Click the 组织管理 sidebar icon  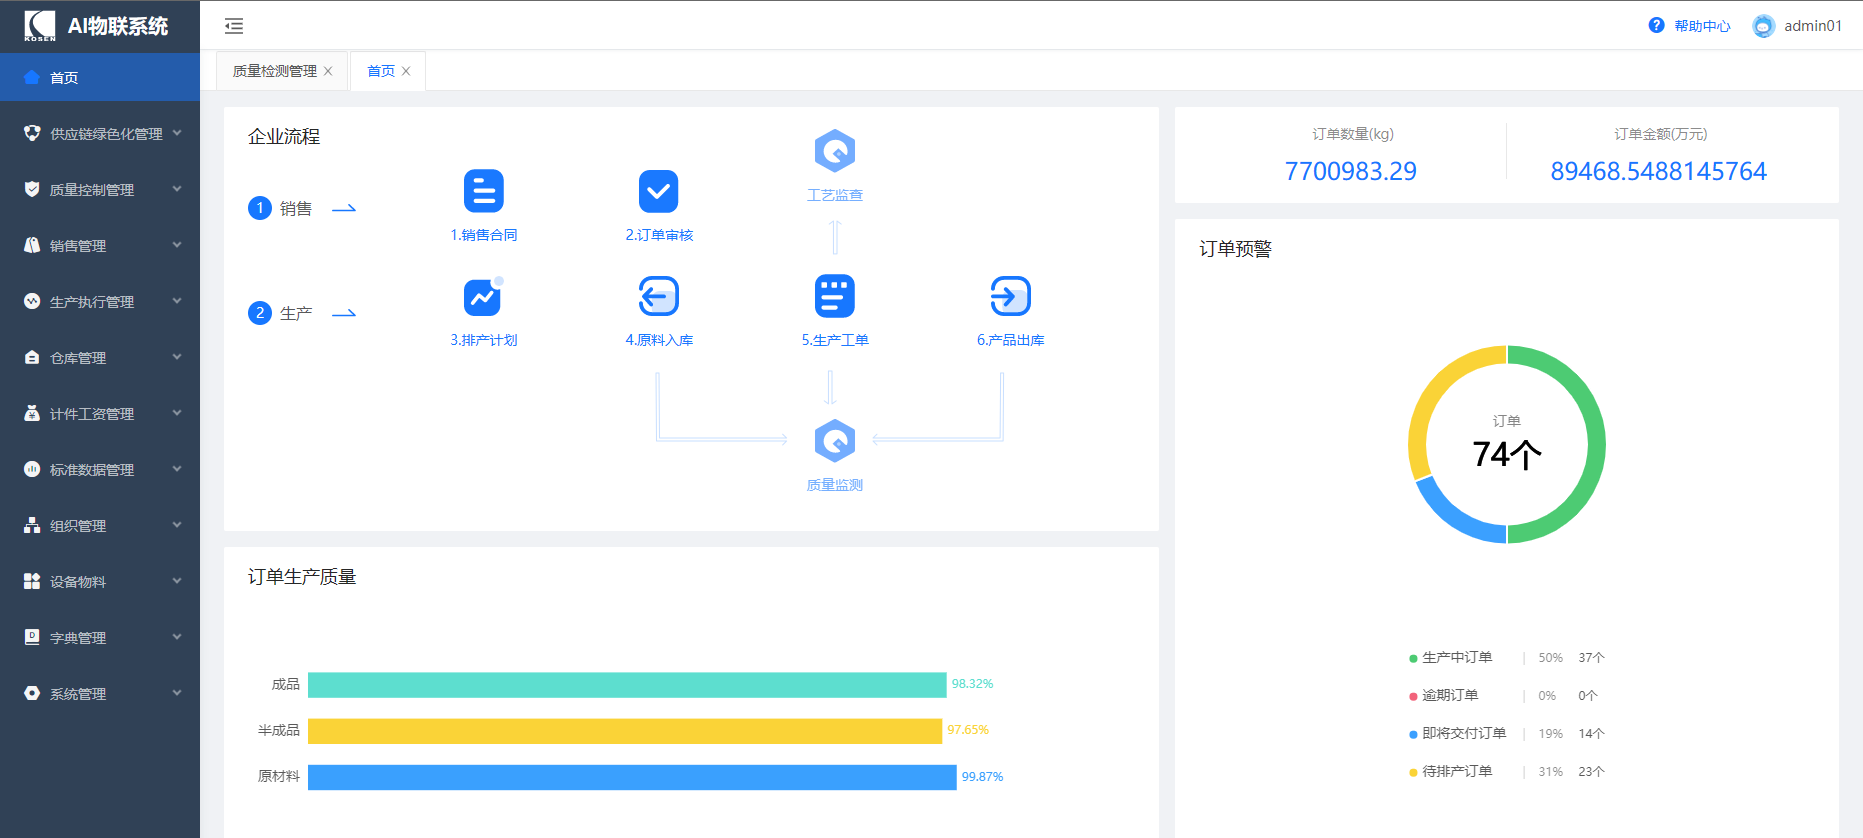point(32,525)
